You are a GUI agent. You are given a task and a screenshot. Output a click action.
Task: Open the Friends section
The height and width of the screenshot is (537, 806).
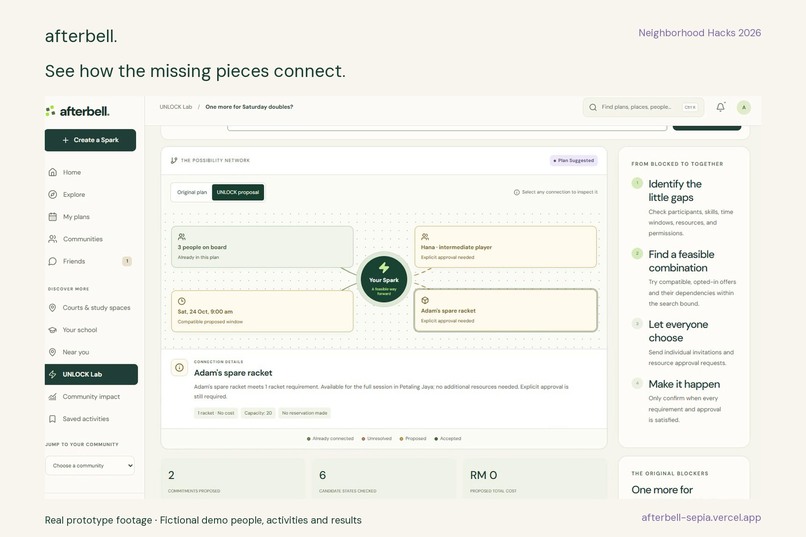[x=90, y=261]
